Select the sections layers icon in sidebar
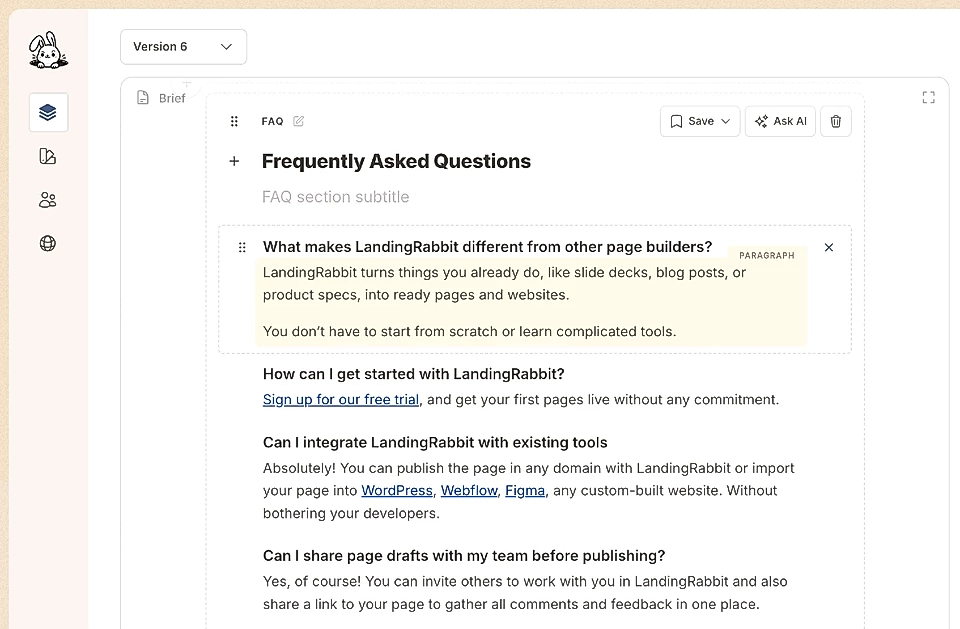Image resolution: width=960 pixels, height=629 pixels. pos(47,112)
